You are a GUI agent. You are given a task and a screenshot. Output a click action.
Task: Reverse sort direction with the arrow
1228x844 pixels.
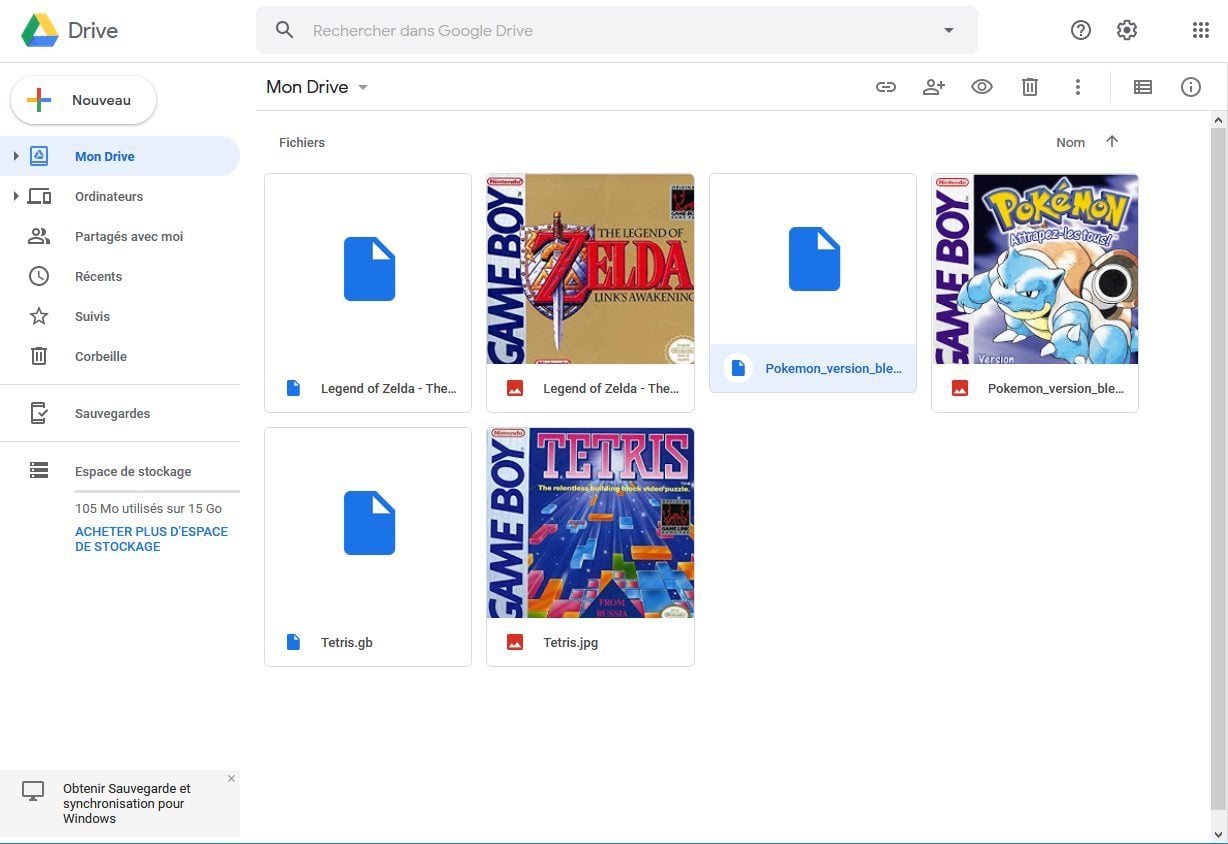click(x=1112, y=142)
